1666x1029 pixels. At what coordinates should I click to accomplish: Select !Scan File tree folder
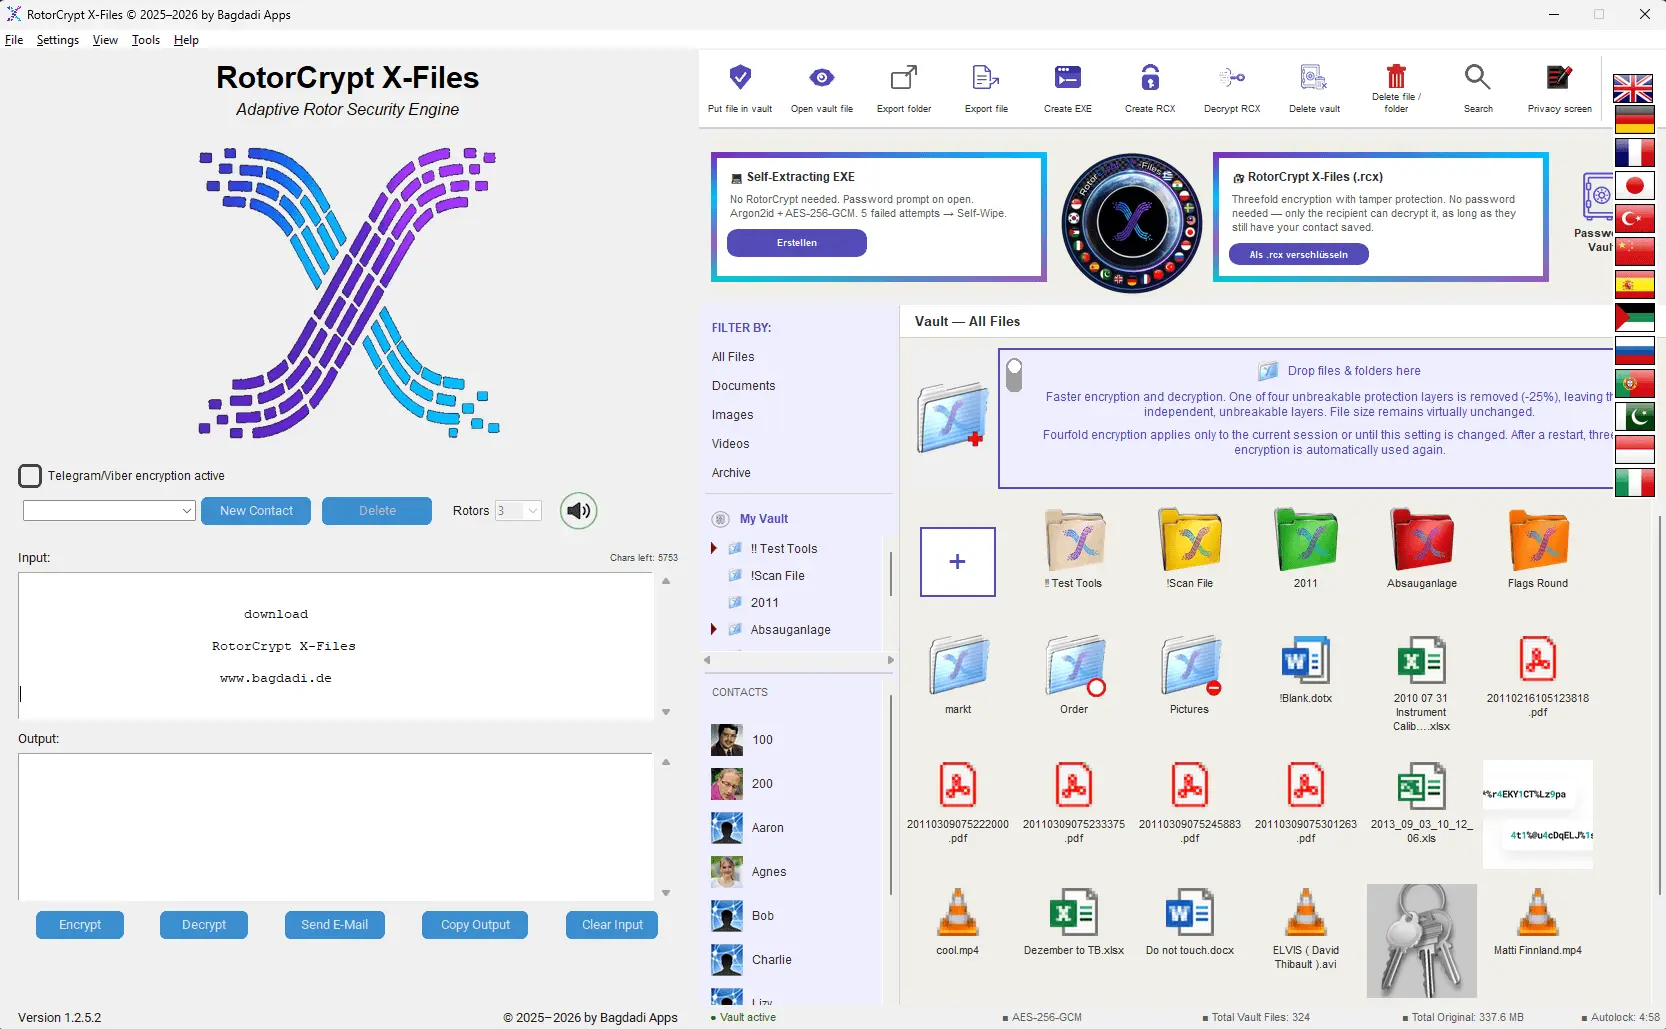(777, 575)
